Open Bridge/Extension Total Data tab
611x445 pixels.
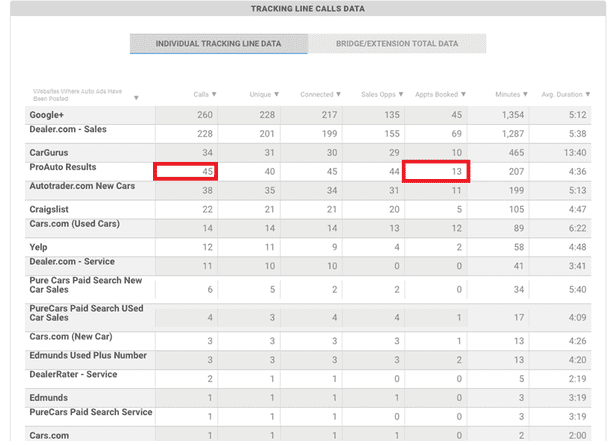pos(397,44)
